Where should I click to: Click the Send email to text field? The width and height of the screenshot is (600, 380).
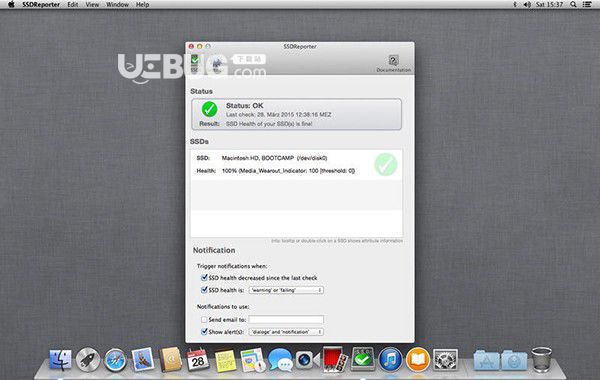pos(286,319)
